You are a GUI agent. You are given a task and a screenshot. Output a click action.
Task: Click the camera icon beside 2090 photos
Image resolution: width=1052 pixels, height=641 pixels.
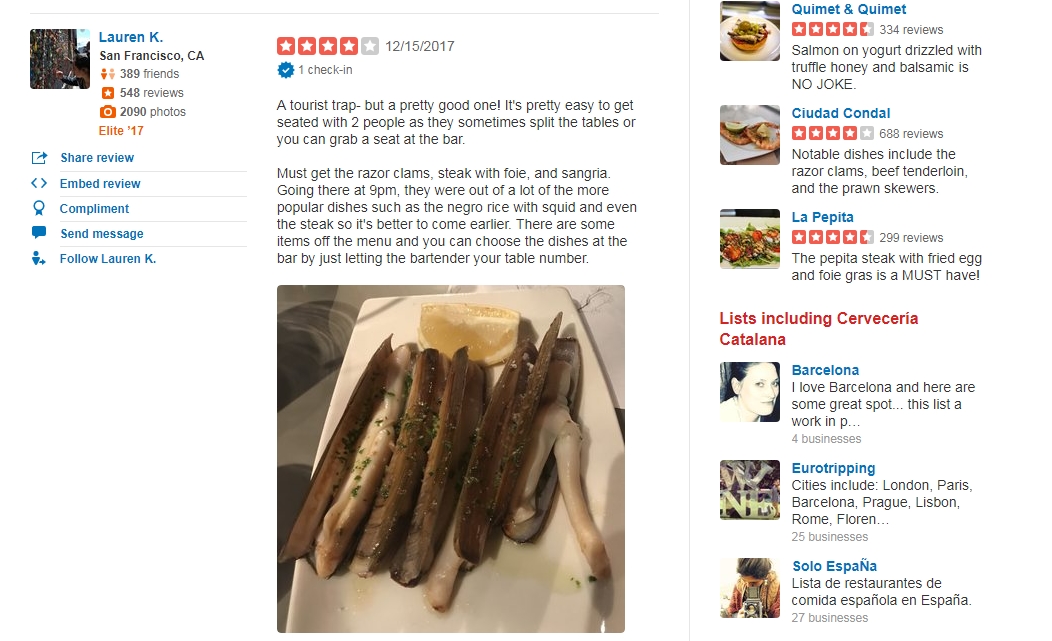point(107,111)
